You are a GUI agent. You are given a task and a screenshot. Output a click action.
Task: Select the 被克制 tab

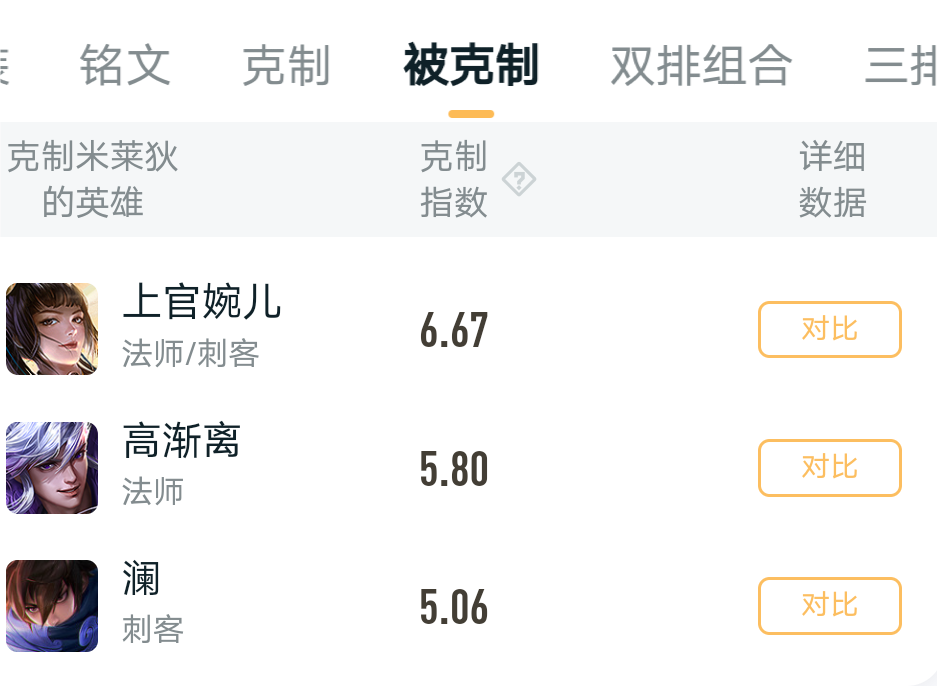[471, 65]
